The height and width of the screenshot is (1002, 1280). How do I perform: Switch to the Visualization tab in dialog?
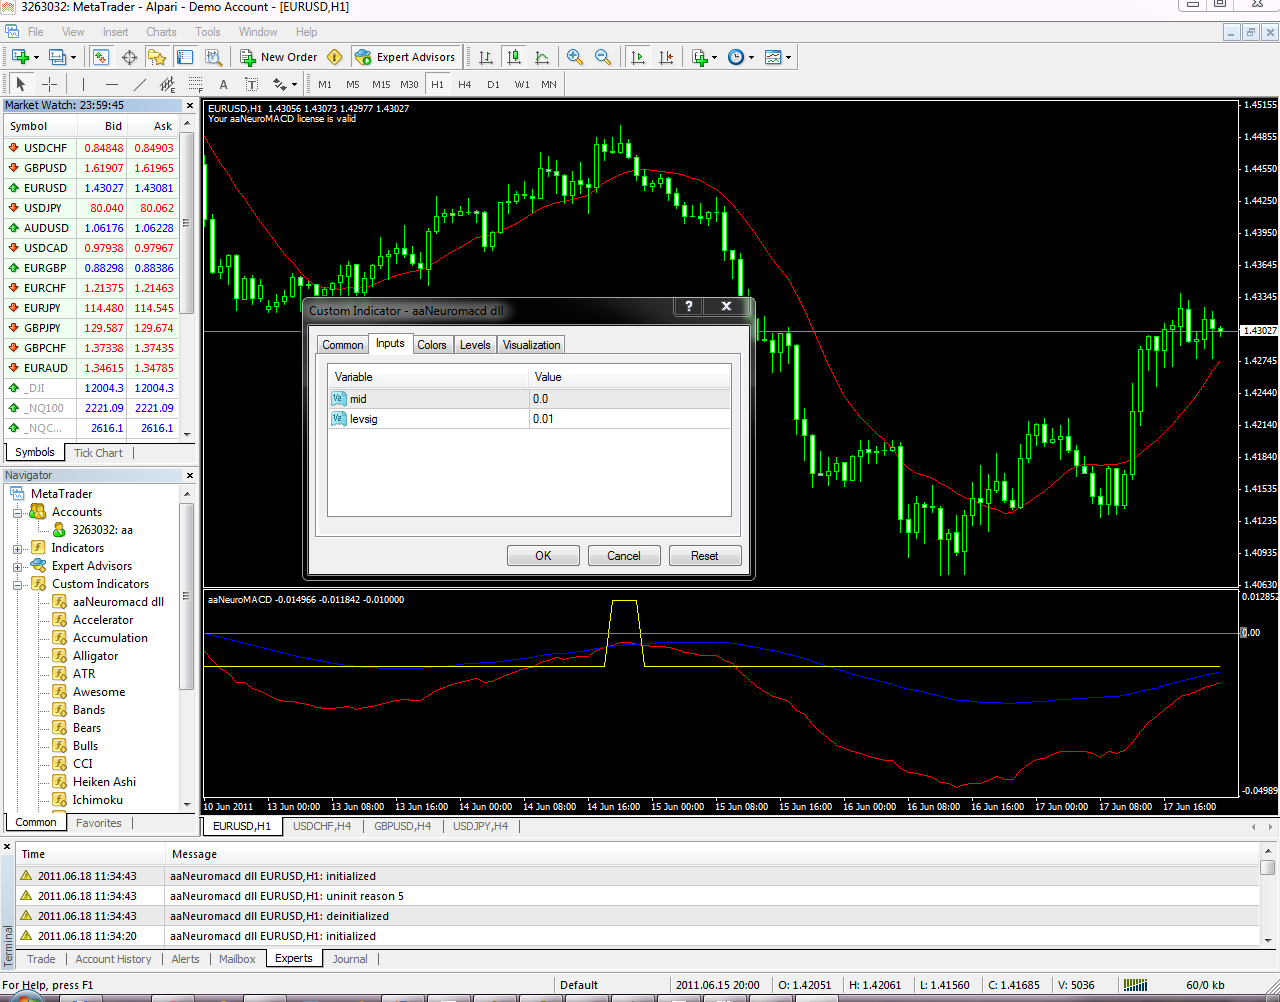531,345
